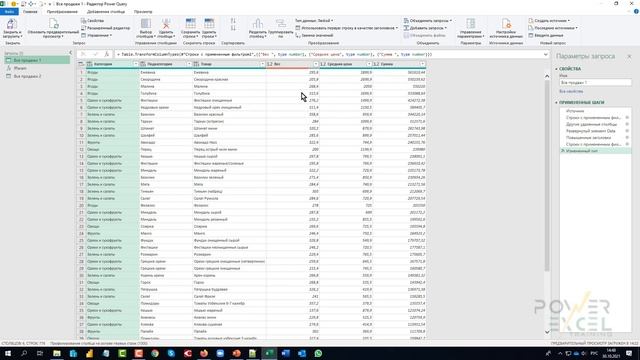Close the Параметры запроса panel
This screenshot has height=360, width=640.
click(x=629, y=56)
